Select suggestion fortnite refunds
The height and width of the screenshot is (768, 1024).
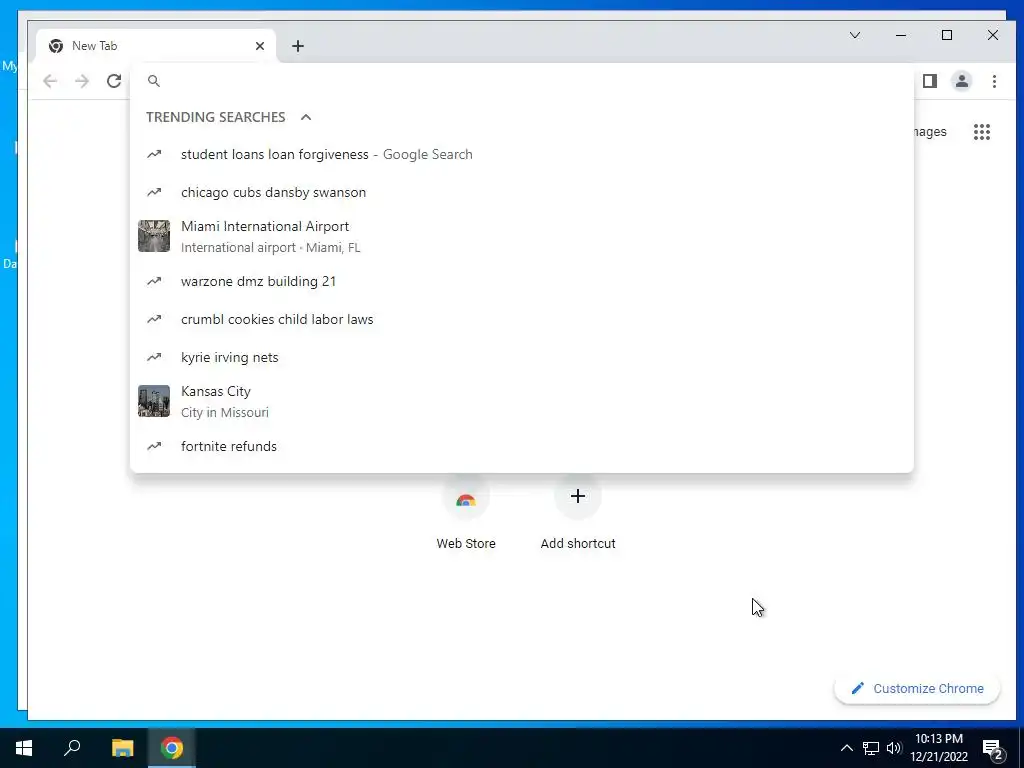[x=522, y=446]
